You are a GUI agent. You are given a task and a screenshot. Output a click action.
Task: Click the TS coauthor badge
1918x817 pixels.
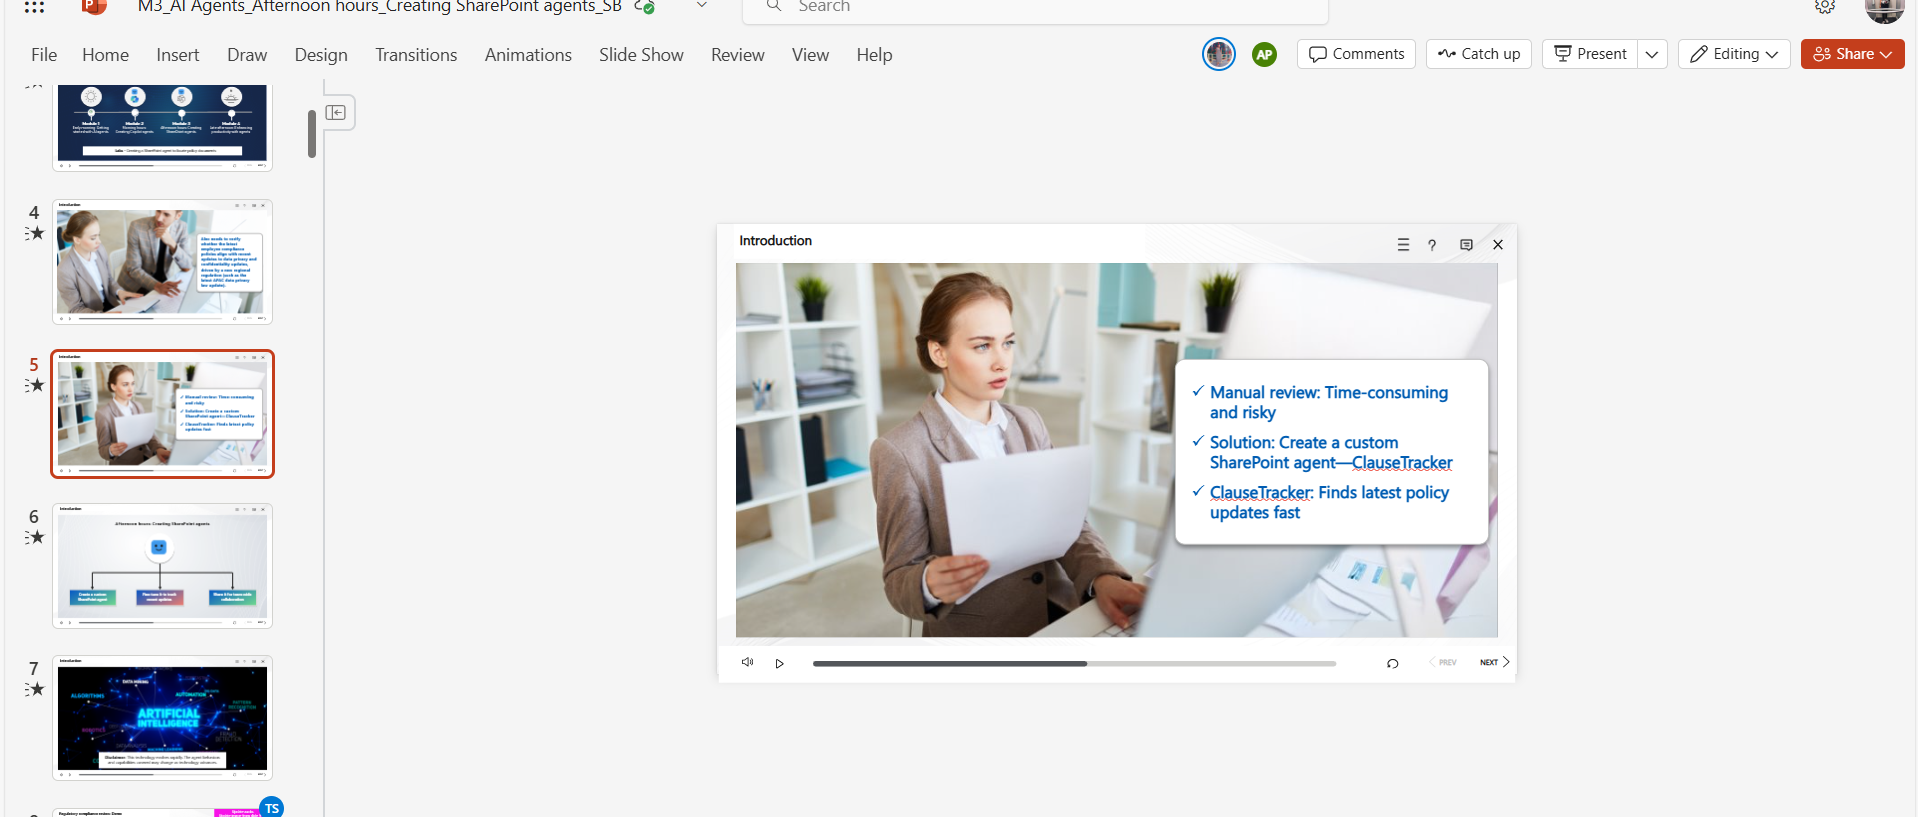[271, 807]
